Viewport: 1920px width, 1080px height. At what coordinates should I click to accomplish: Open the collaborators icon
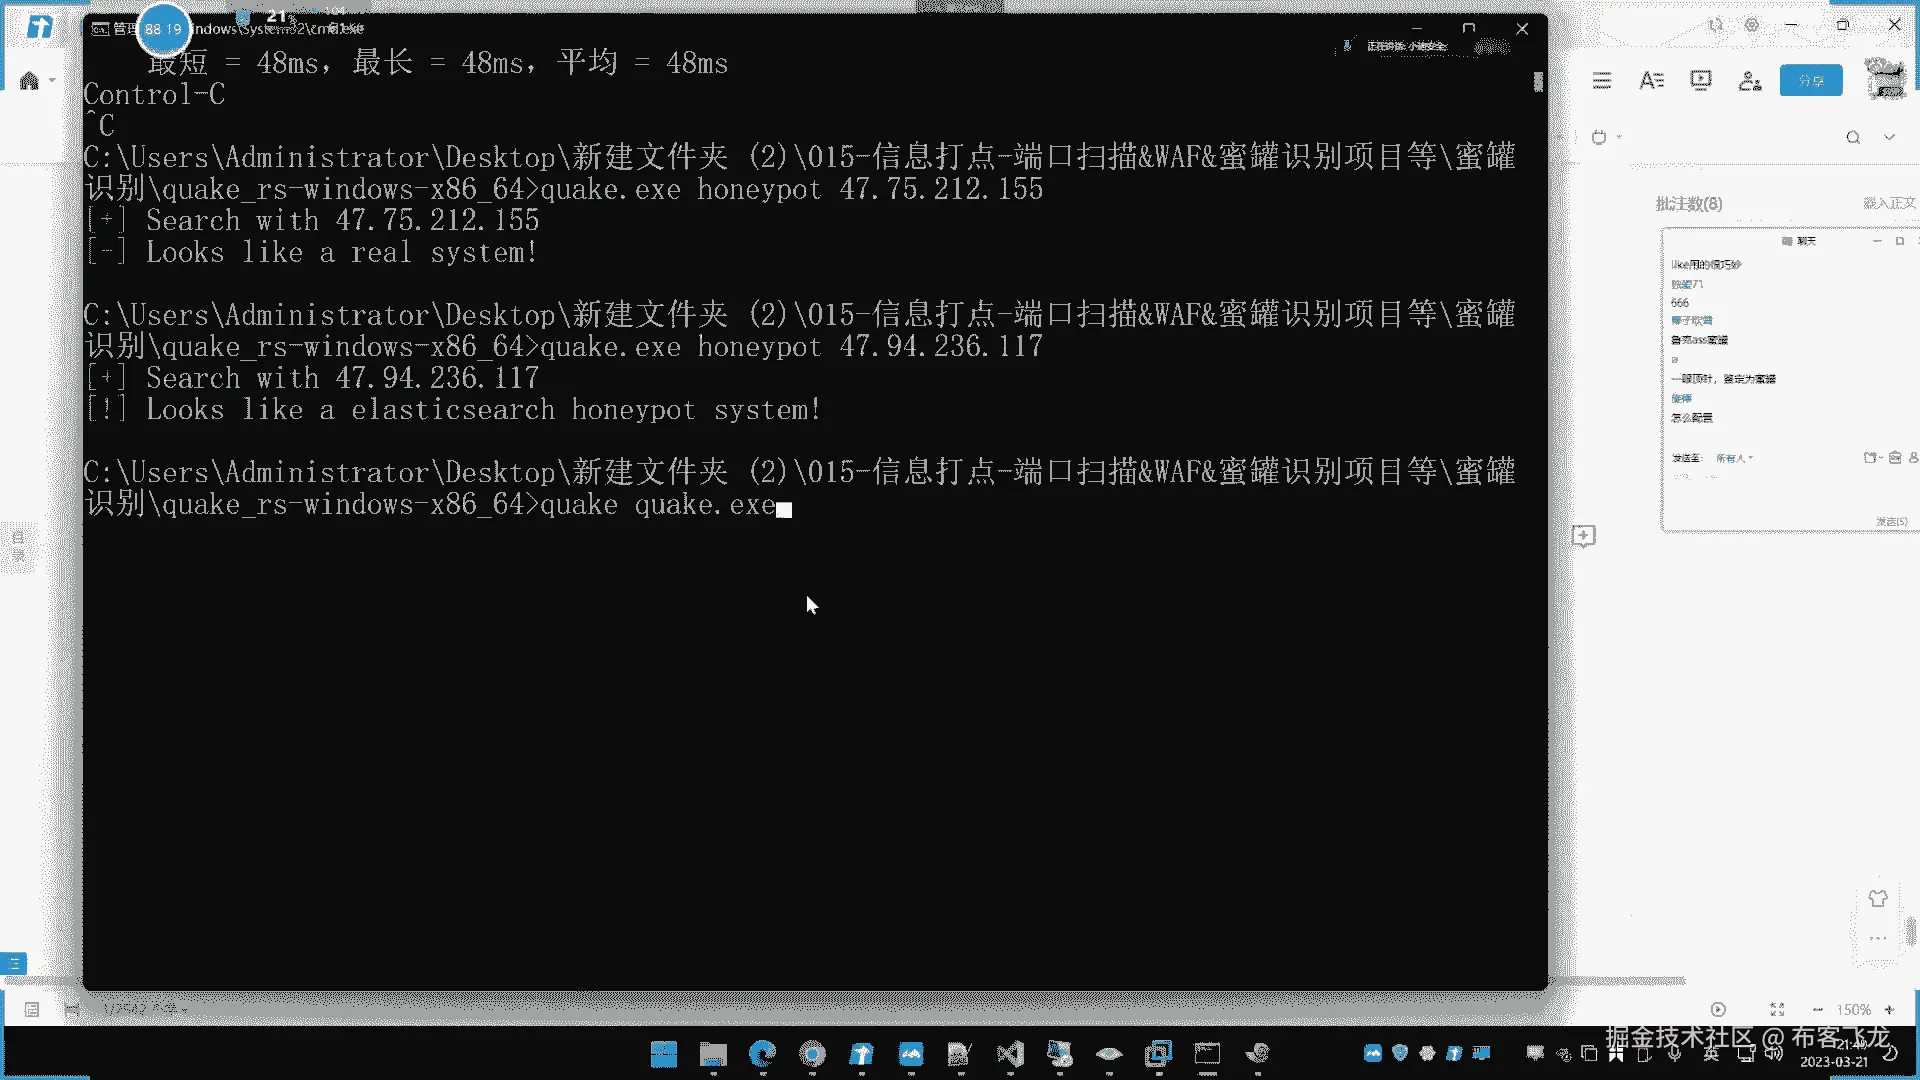[x=1749, y=81]
